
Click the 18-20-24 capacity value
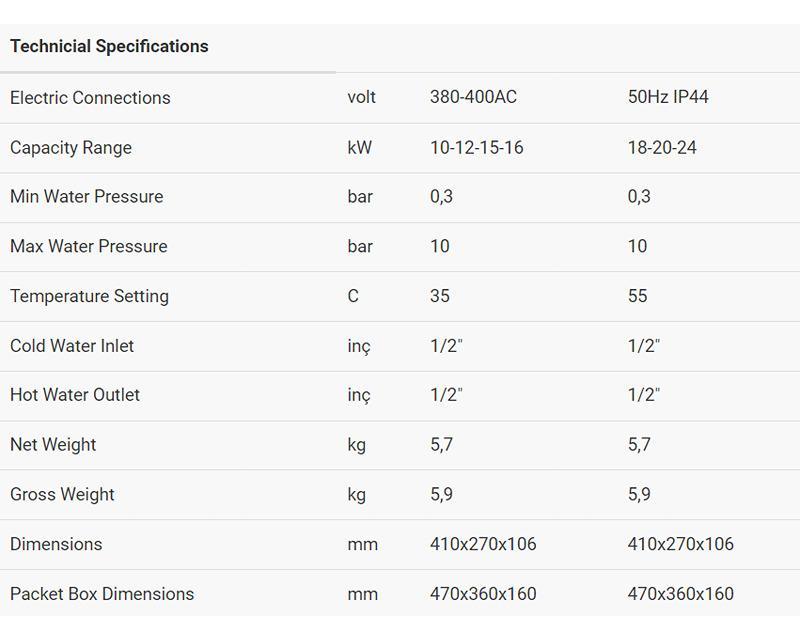click(x=662, y=147)
